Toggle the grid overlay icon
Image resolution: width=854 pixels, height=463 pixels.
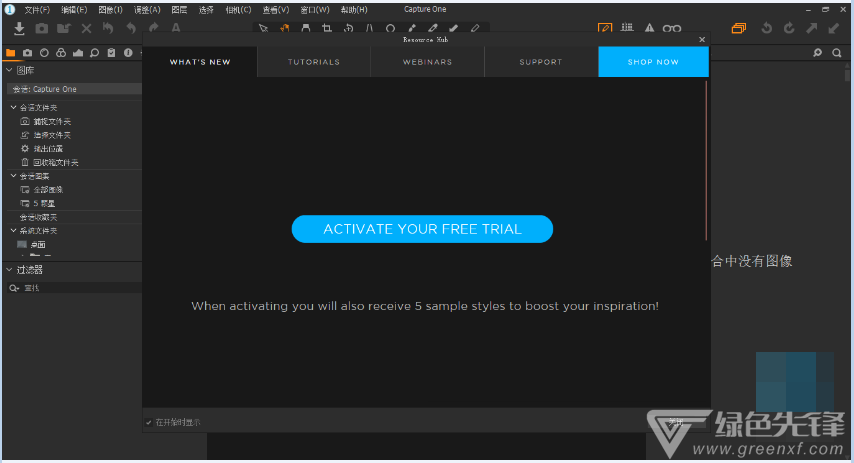pos(627,28)
